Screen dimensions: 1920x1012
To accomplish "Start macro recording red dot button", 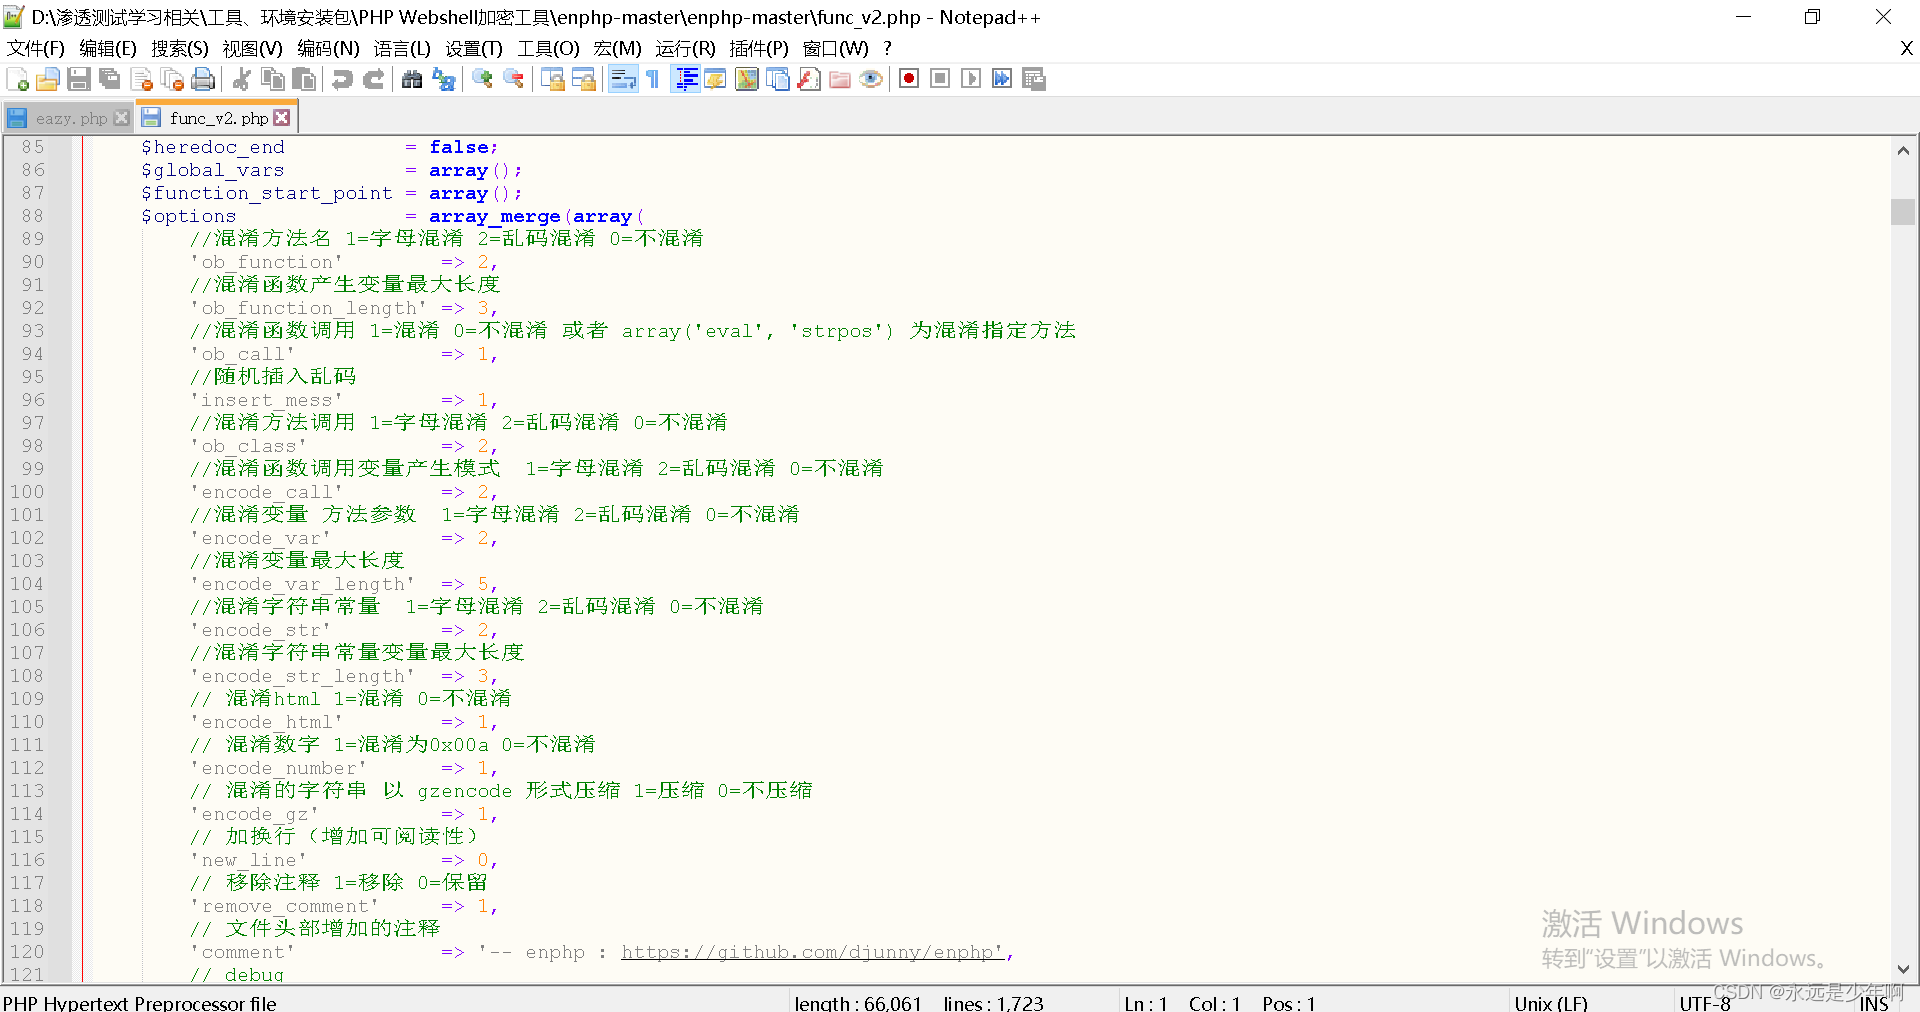I will [x=909, y=79].
